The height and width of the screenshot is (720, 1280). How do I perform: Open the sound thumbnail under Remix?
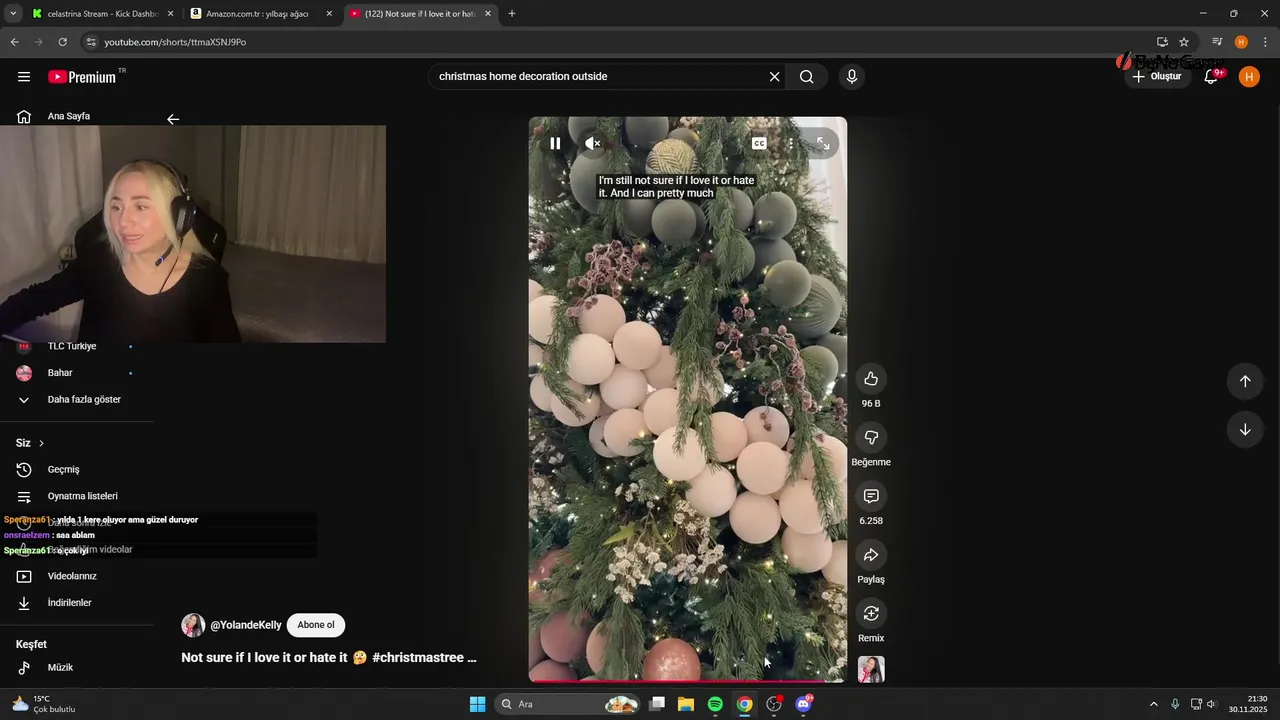[x=871, y=669]
